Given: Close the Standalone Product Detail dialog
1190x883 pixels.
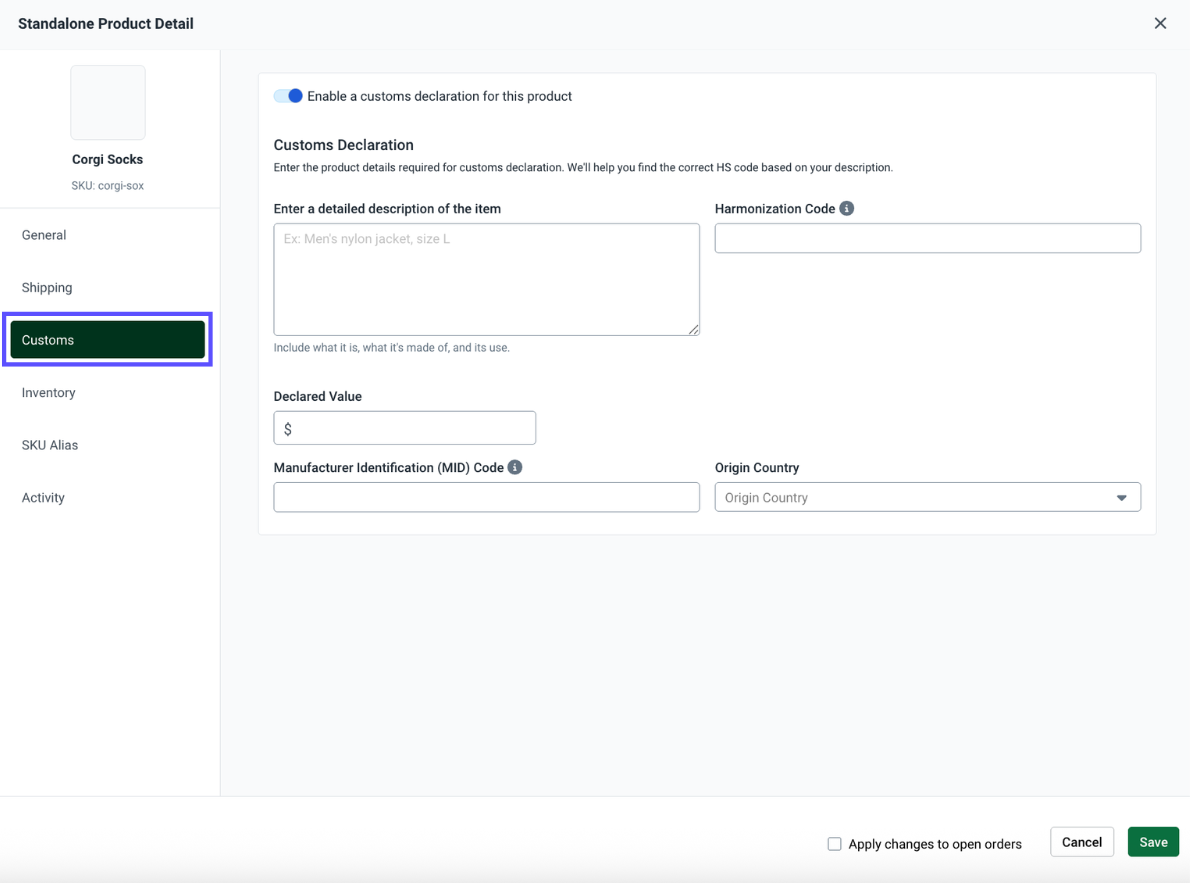Looking at the screenshot, I should 1160,24.
